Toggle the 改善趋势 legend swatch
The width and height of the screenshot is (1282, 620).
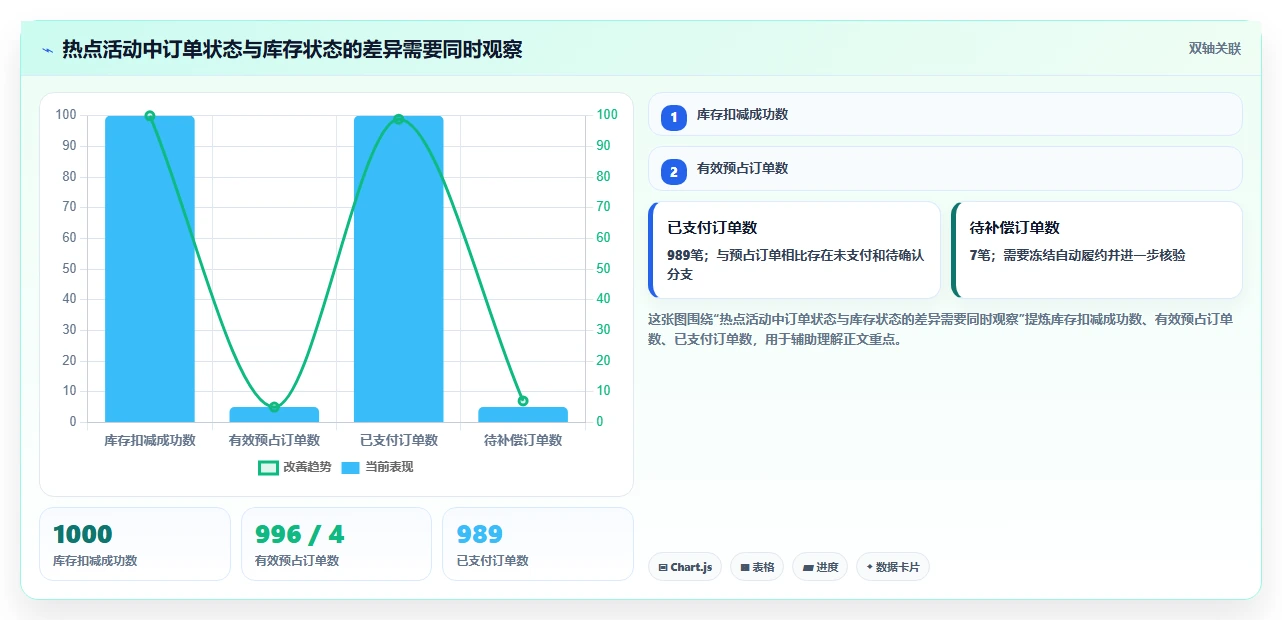click(x=268, y=467)
